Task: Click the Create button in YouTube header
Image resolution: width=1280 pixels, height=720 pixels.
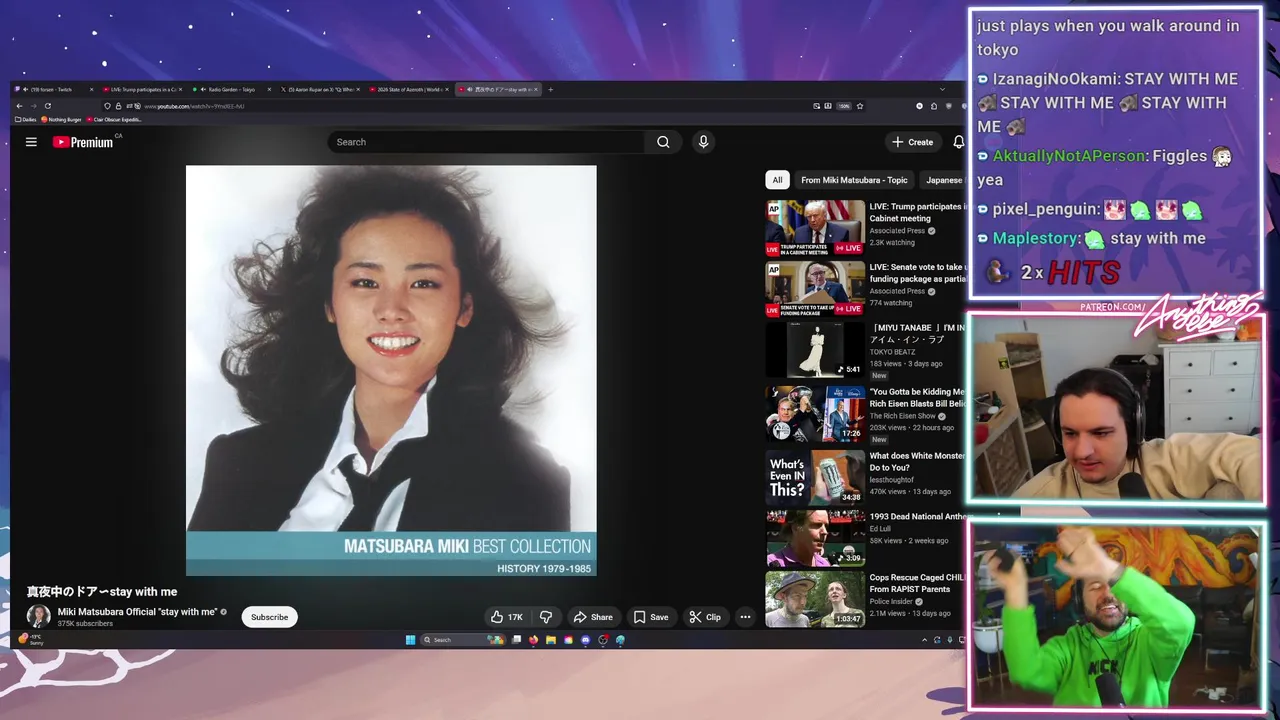Action: coord(912,142)
